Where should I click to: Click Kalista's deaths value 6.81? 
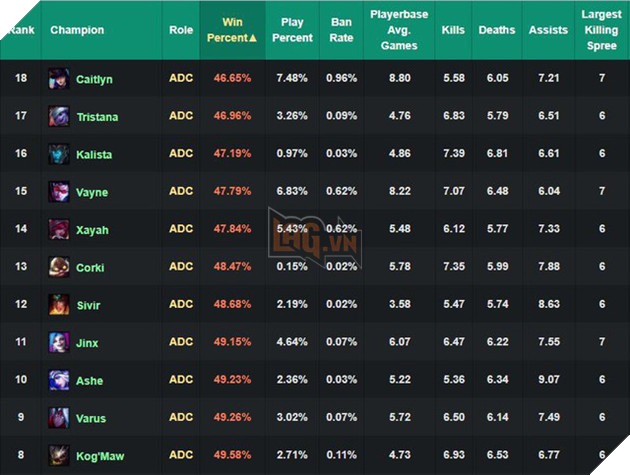[497, 153]
